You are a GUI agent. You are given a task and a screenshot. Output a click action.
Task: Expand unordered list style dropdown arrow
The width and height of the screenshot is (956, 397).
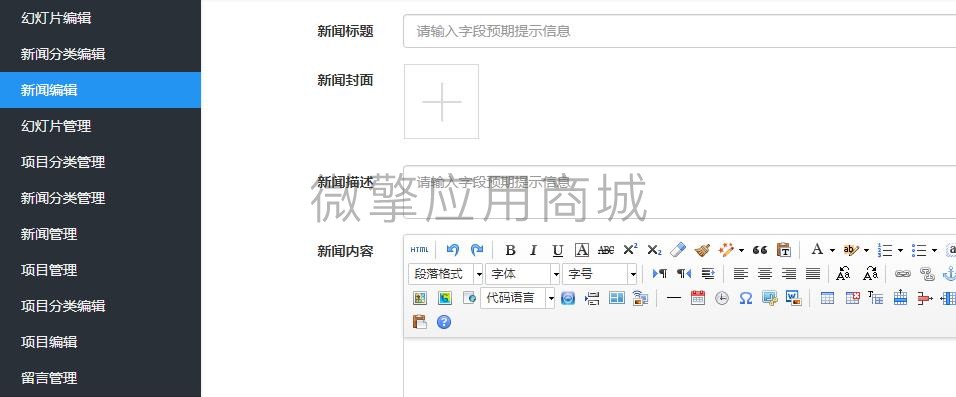click(x=933, y=250)
